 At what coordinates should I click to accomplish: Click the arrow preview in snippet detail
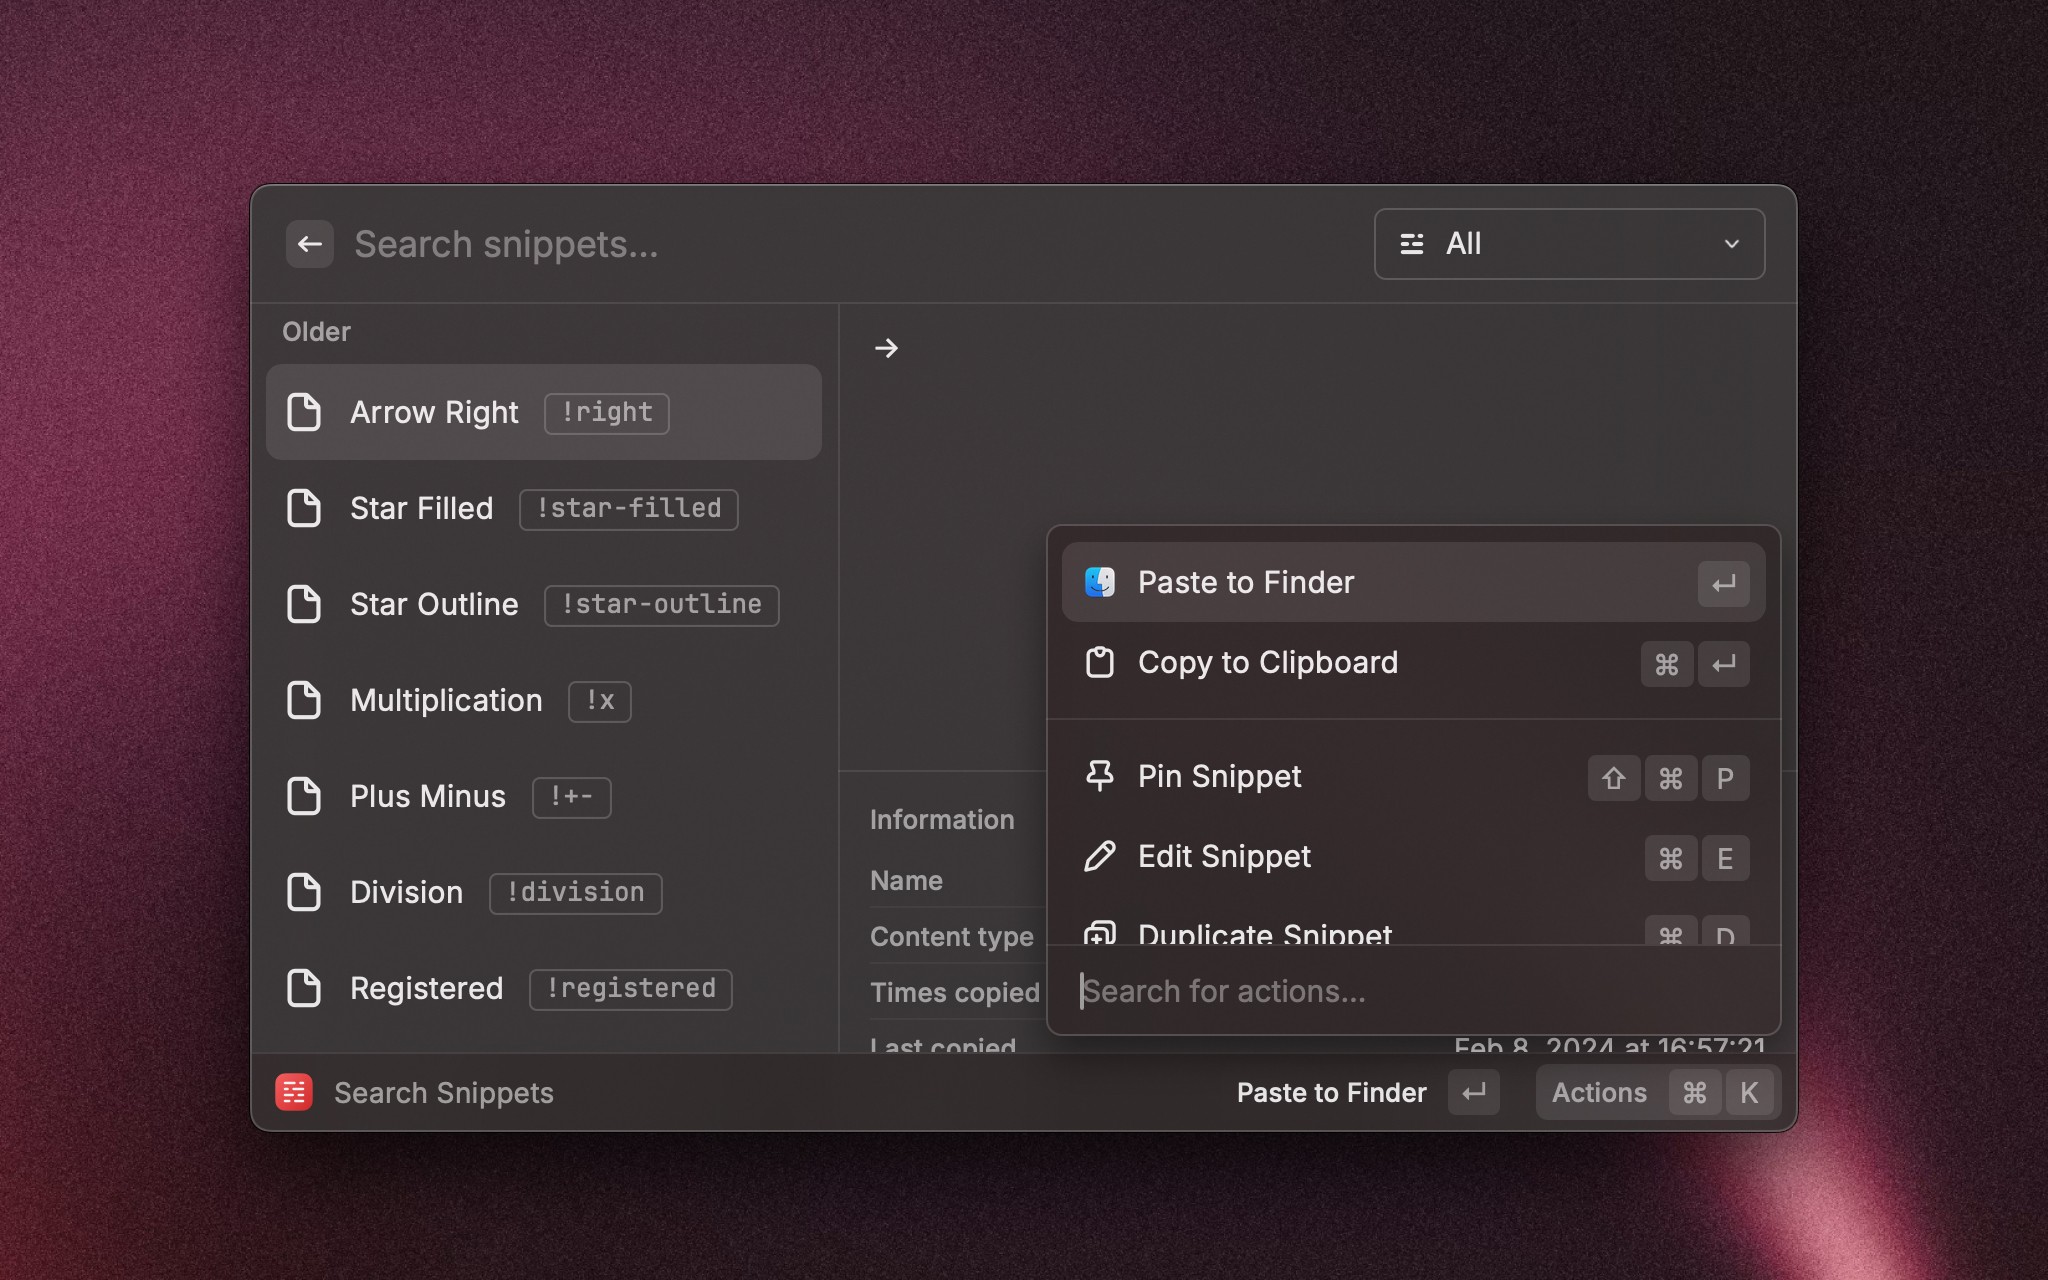pos(886,348)
